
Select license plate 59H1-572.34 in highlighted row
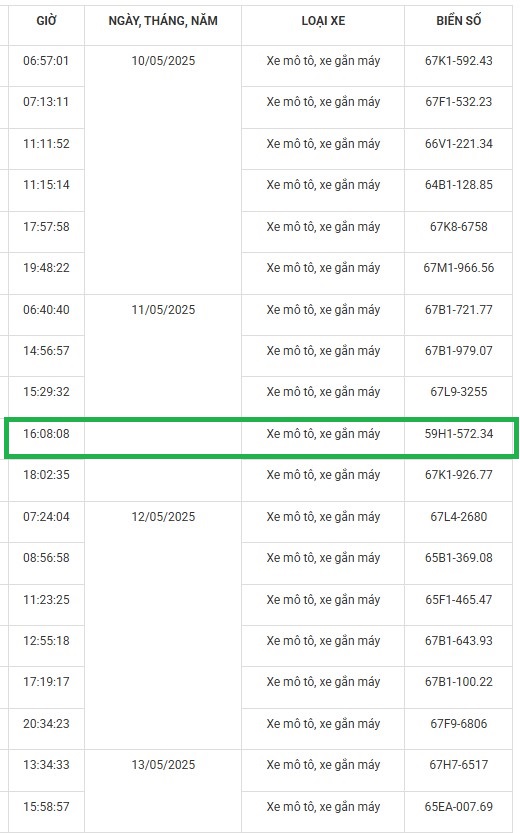point(458,434)
